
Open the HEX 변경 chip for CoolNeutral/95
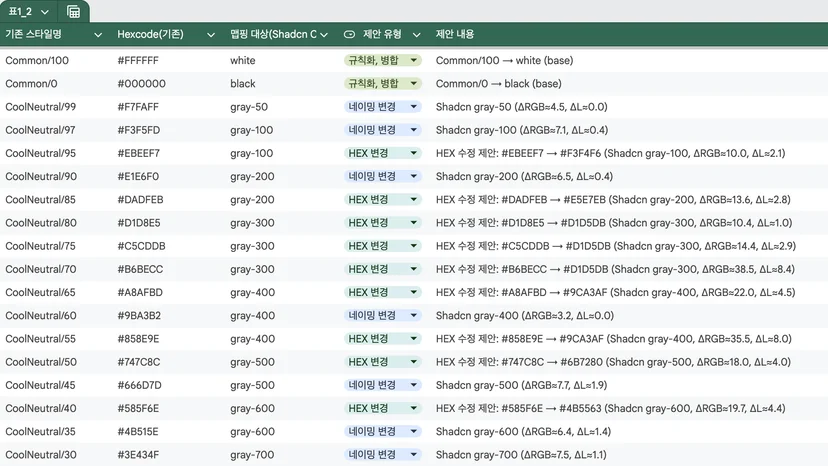click(x=383, y=153)
